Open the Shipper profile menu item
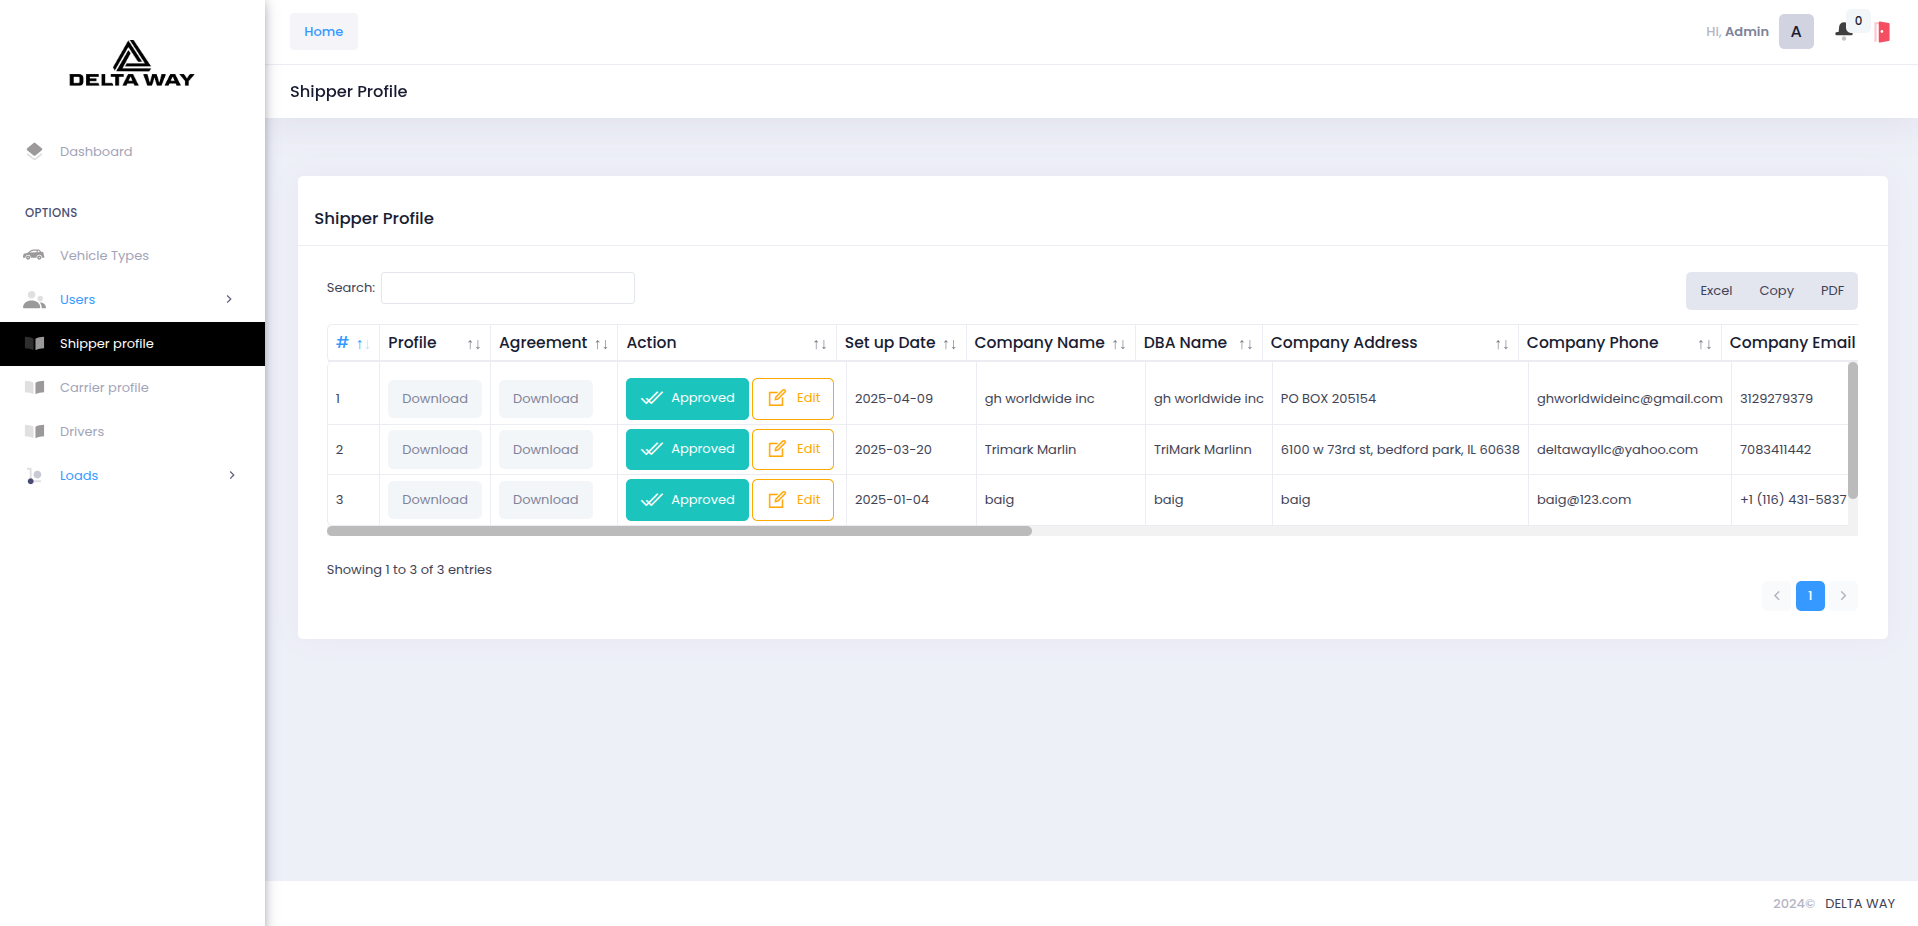This screenshot has width=1918, height=926. [x=107, y=344]
